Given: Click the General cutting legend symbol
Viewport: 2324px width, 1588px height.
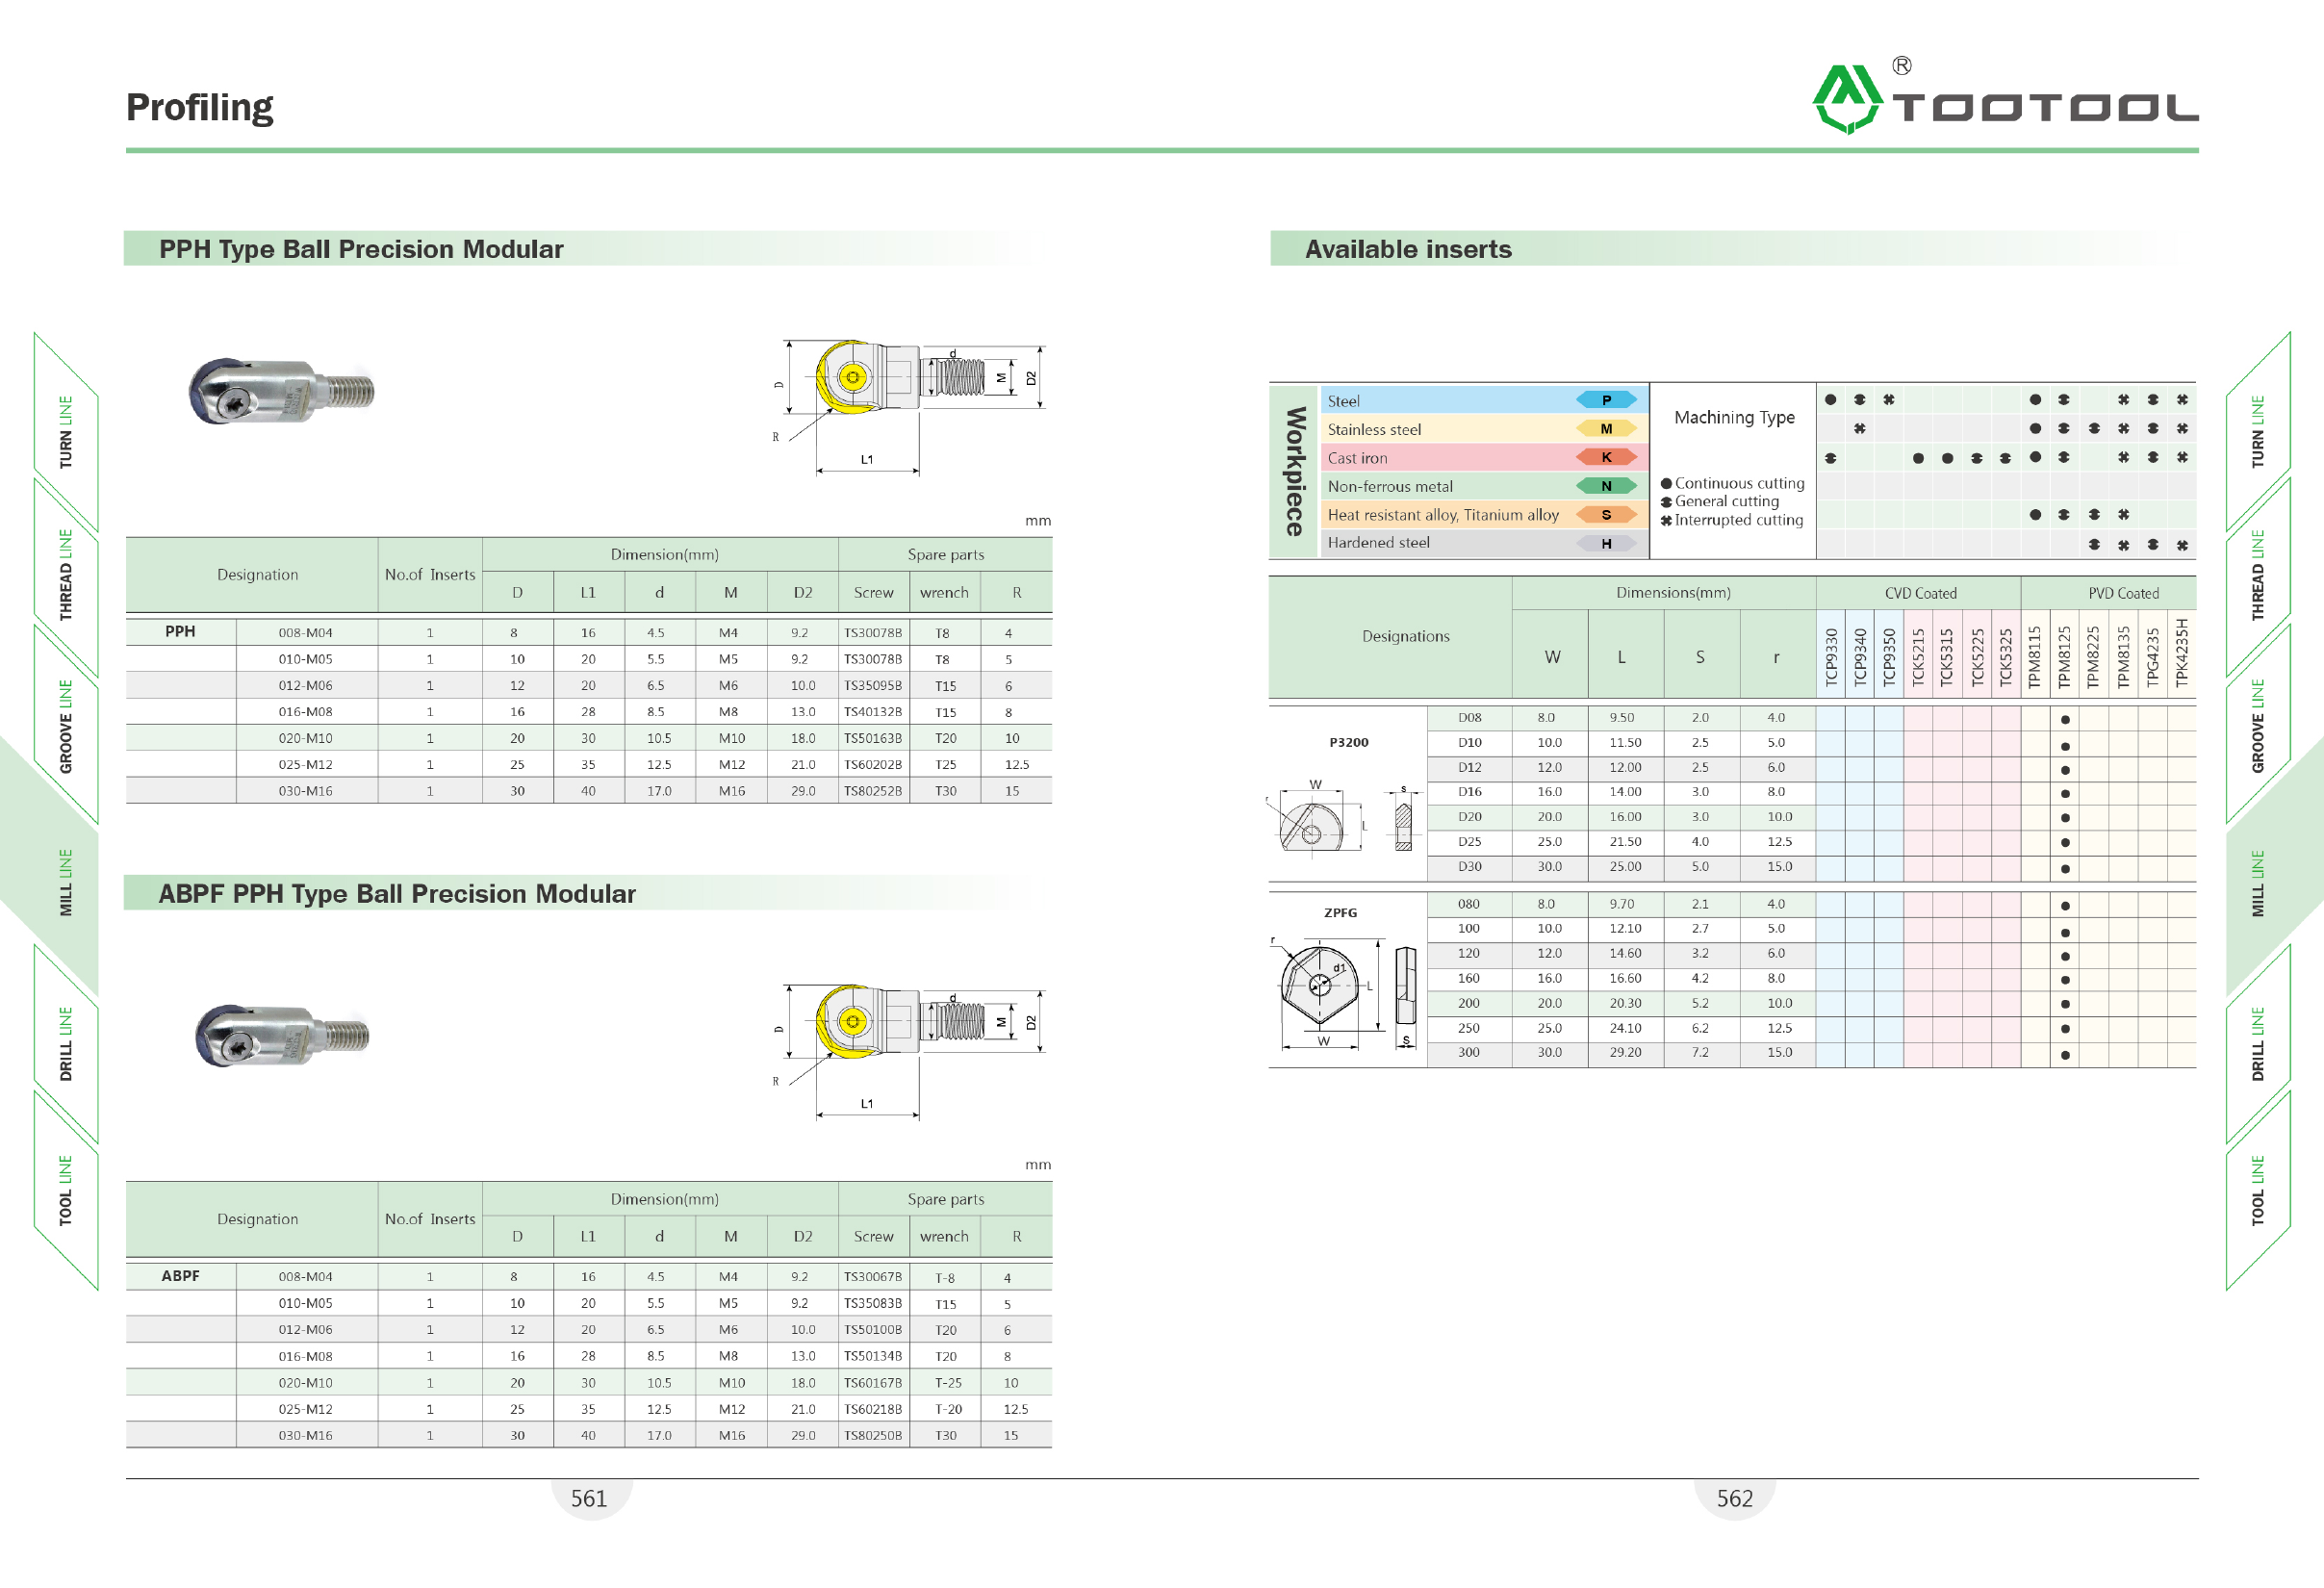Looking at the screenshot, I should point(1666,502).
